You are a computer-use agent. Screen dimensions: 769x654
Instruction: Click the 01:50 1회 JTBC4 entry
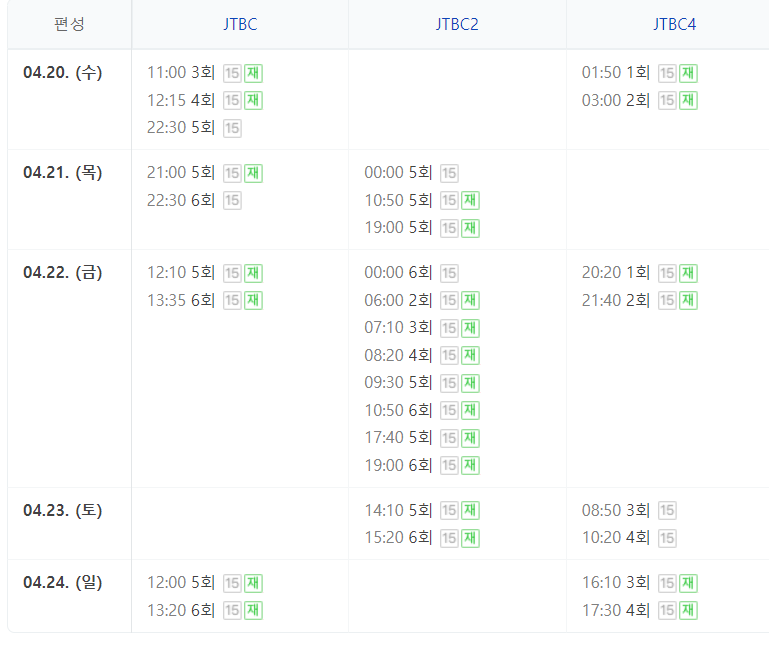point(616,73)
